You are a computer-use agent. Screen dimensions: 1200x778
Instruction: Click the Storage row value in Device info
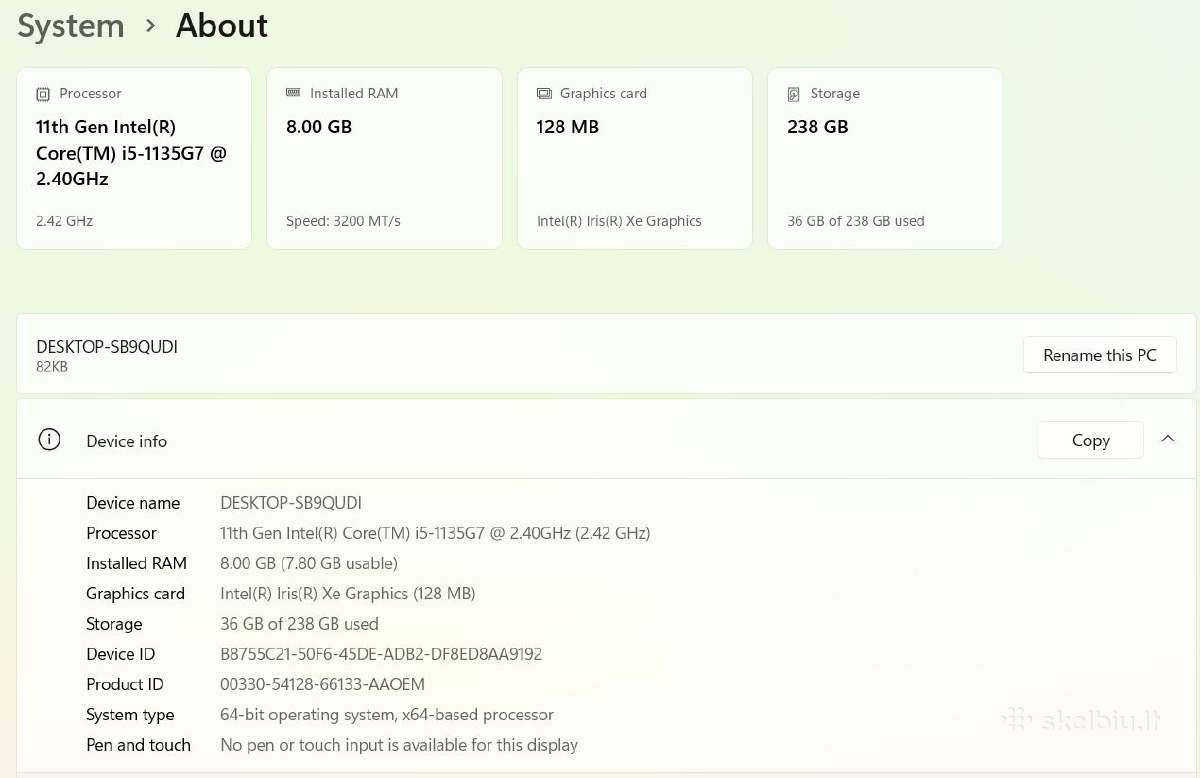(x=299, y=624)
